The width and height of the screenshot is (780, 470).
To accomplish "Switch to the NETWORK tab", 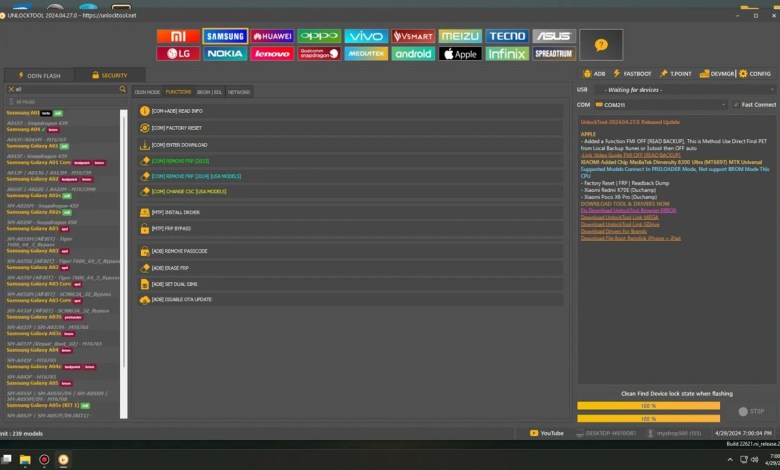I will [x=239, y=92].
